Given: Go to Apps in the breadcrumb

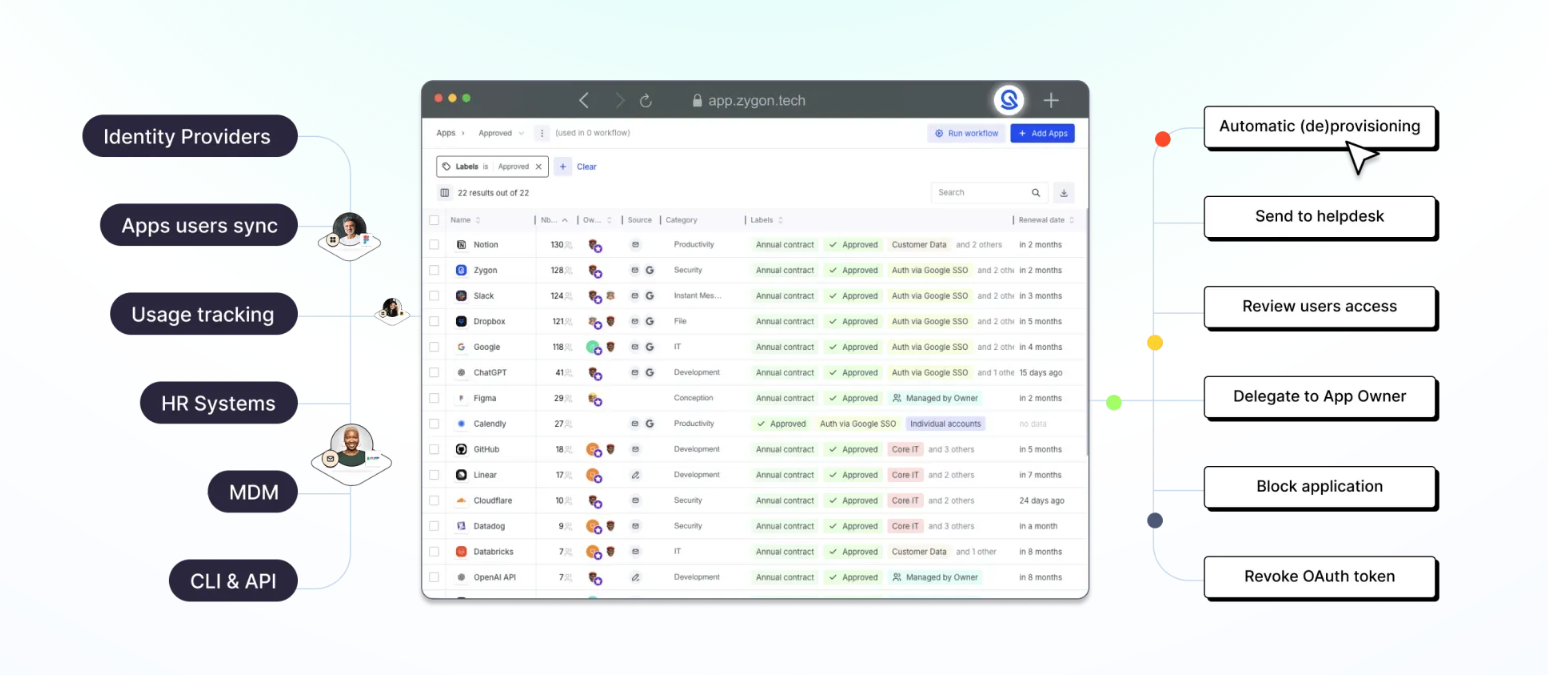Looking at the screenshot, I should [x=445, y=133].
